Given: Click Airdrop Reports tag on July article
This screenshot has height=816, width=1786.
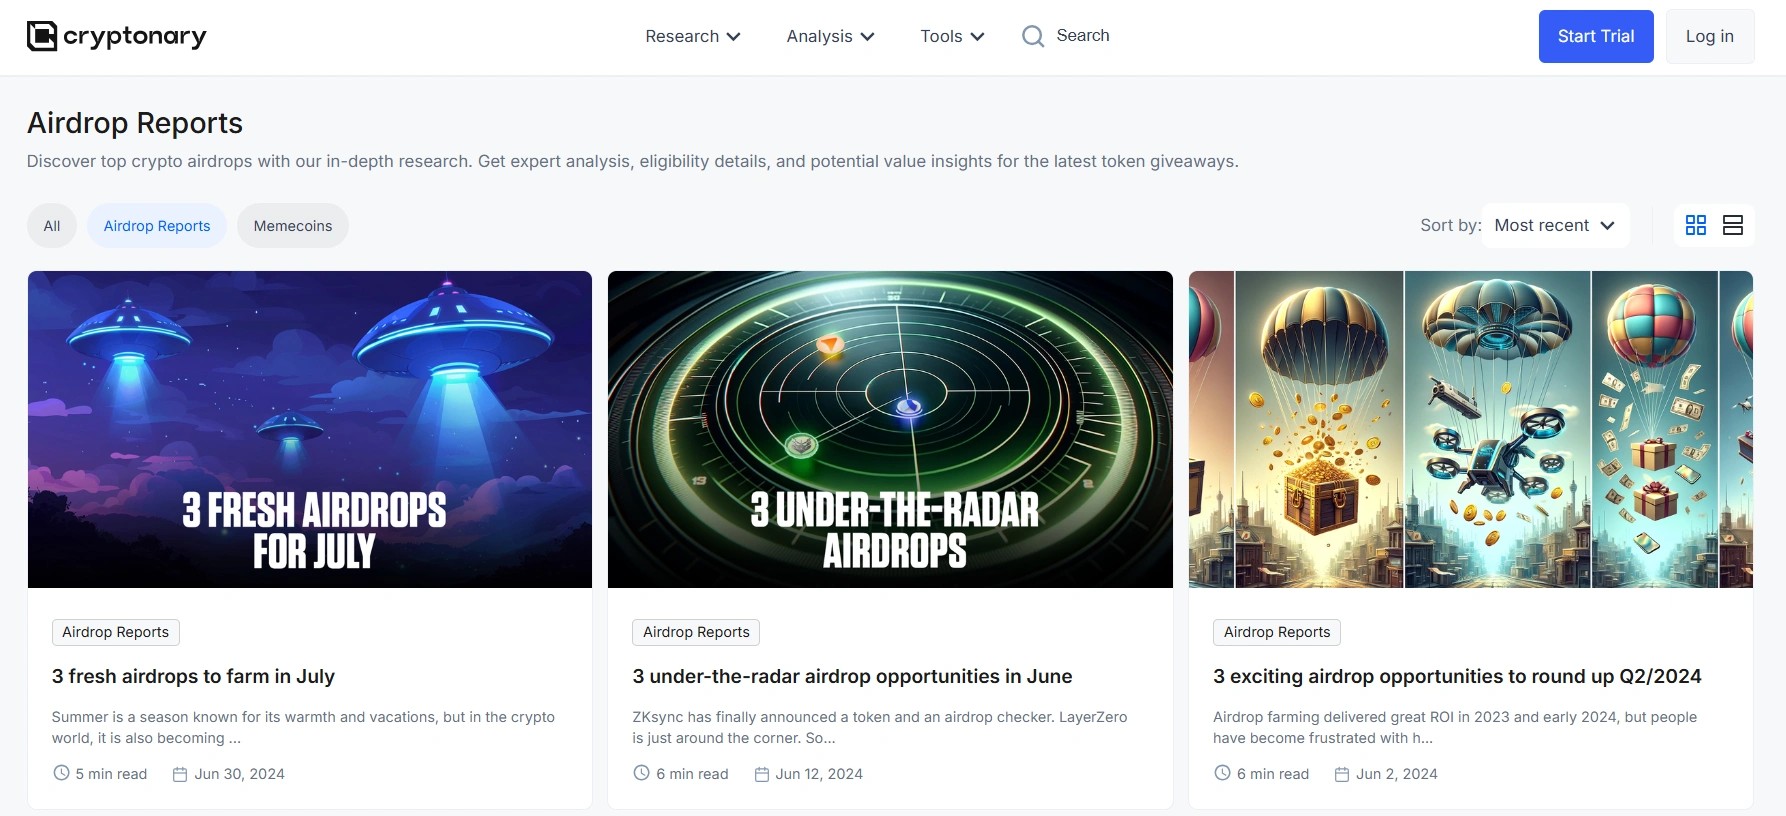Looking at the screenshot, I should point(116,632).
